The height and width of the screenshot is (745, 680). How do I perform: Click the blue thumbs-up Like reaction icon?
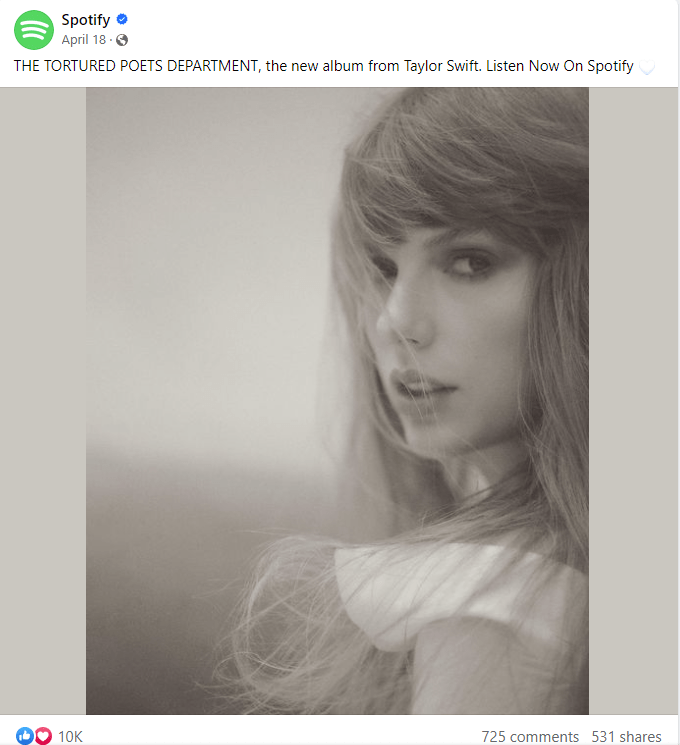[25, 735]
